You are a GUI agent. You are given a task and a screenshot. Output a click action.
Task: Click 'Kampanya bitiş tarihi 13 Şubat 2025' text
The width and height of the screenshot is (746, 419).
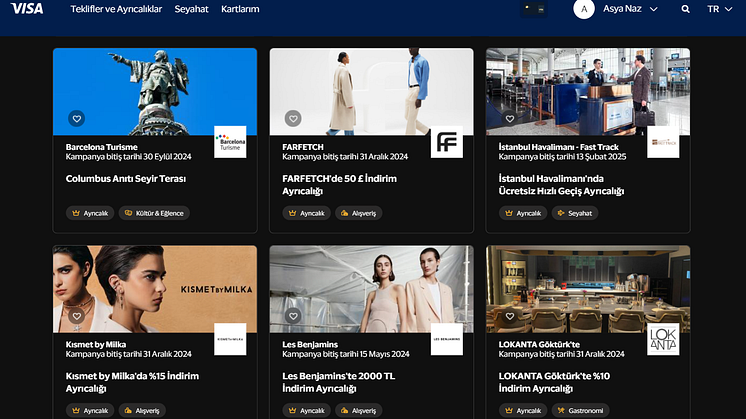(562, 156)
